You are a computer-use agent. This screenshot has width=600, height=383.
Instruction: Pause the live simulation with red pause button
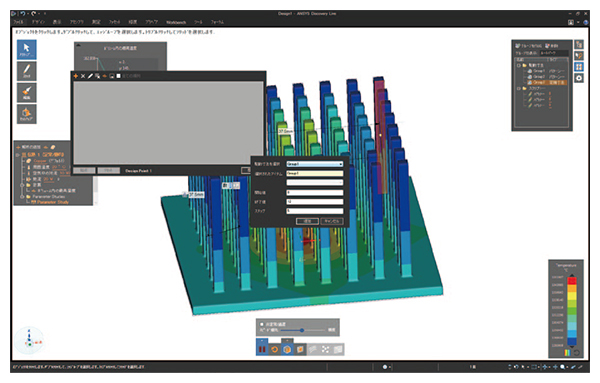point(262,349)
